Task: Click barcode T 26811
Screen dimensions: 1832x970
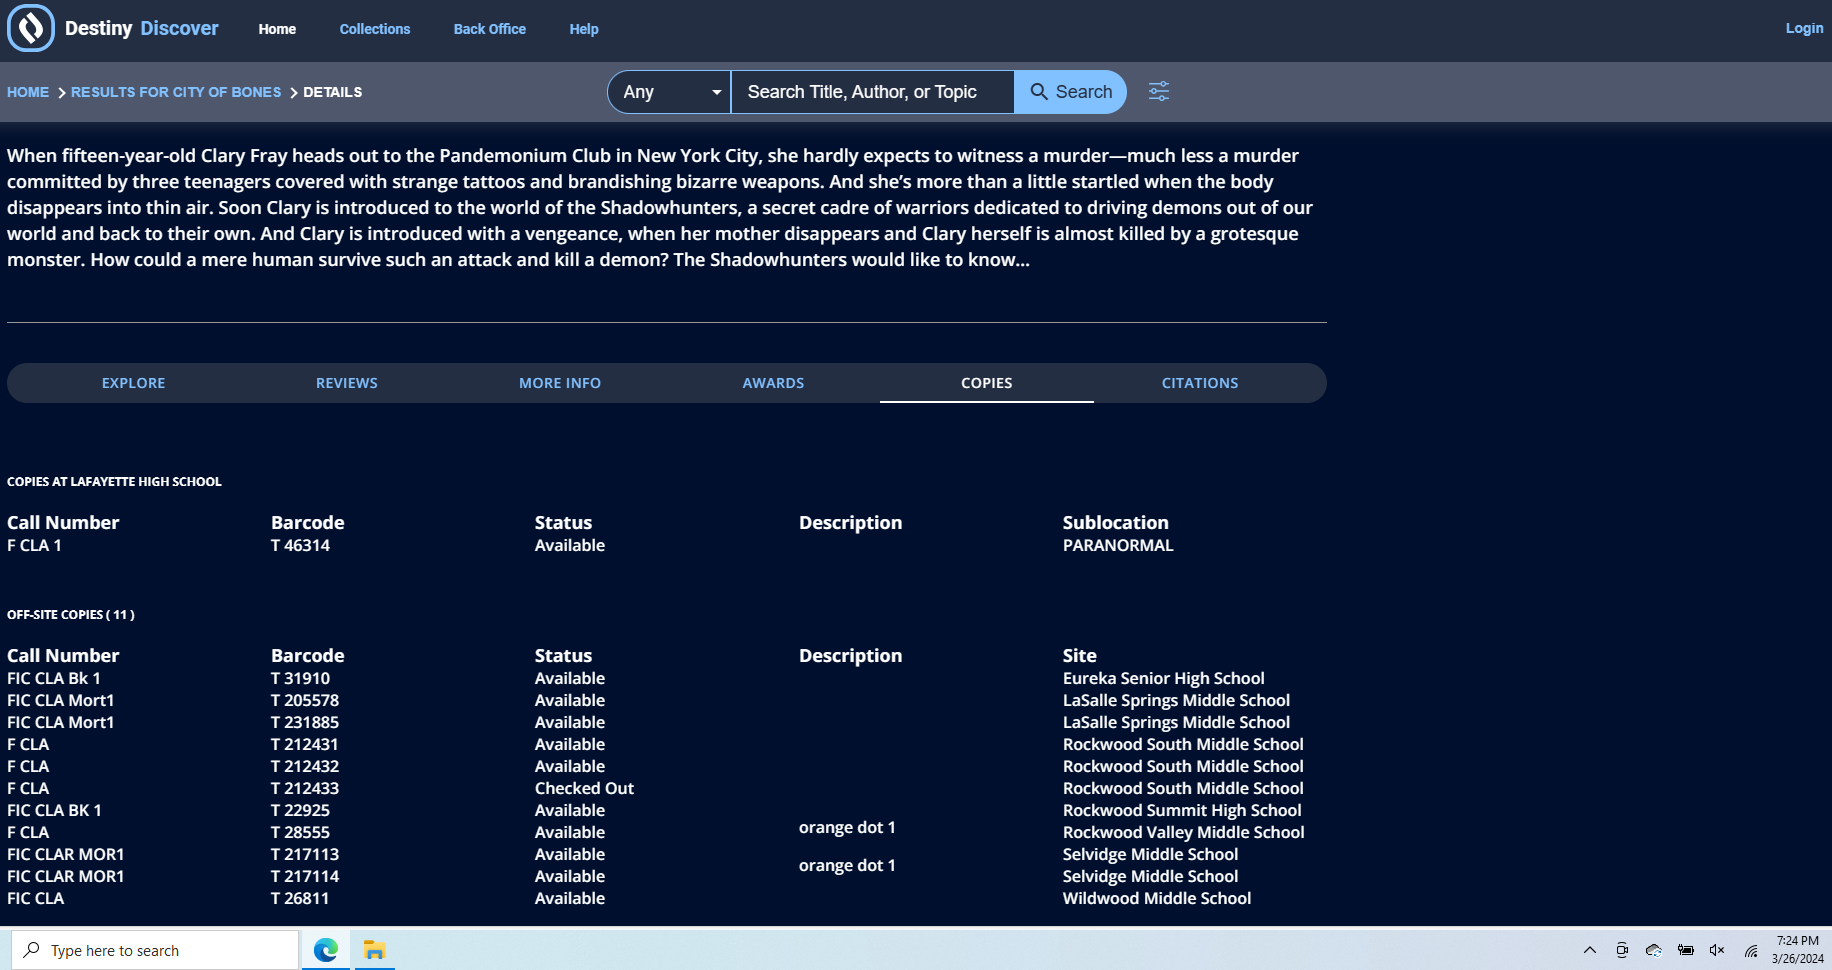Action: tap(300, 898)
